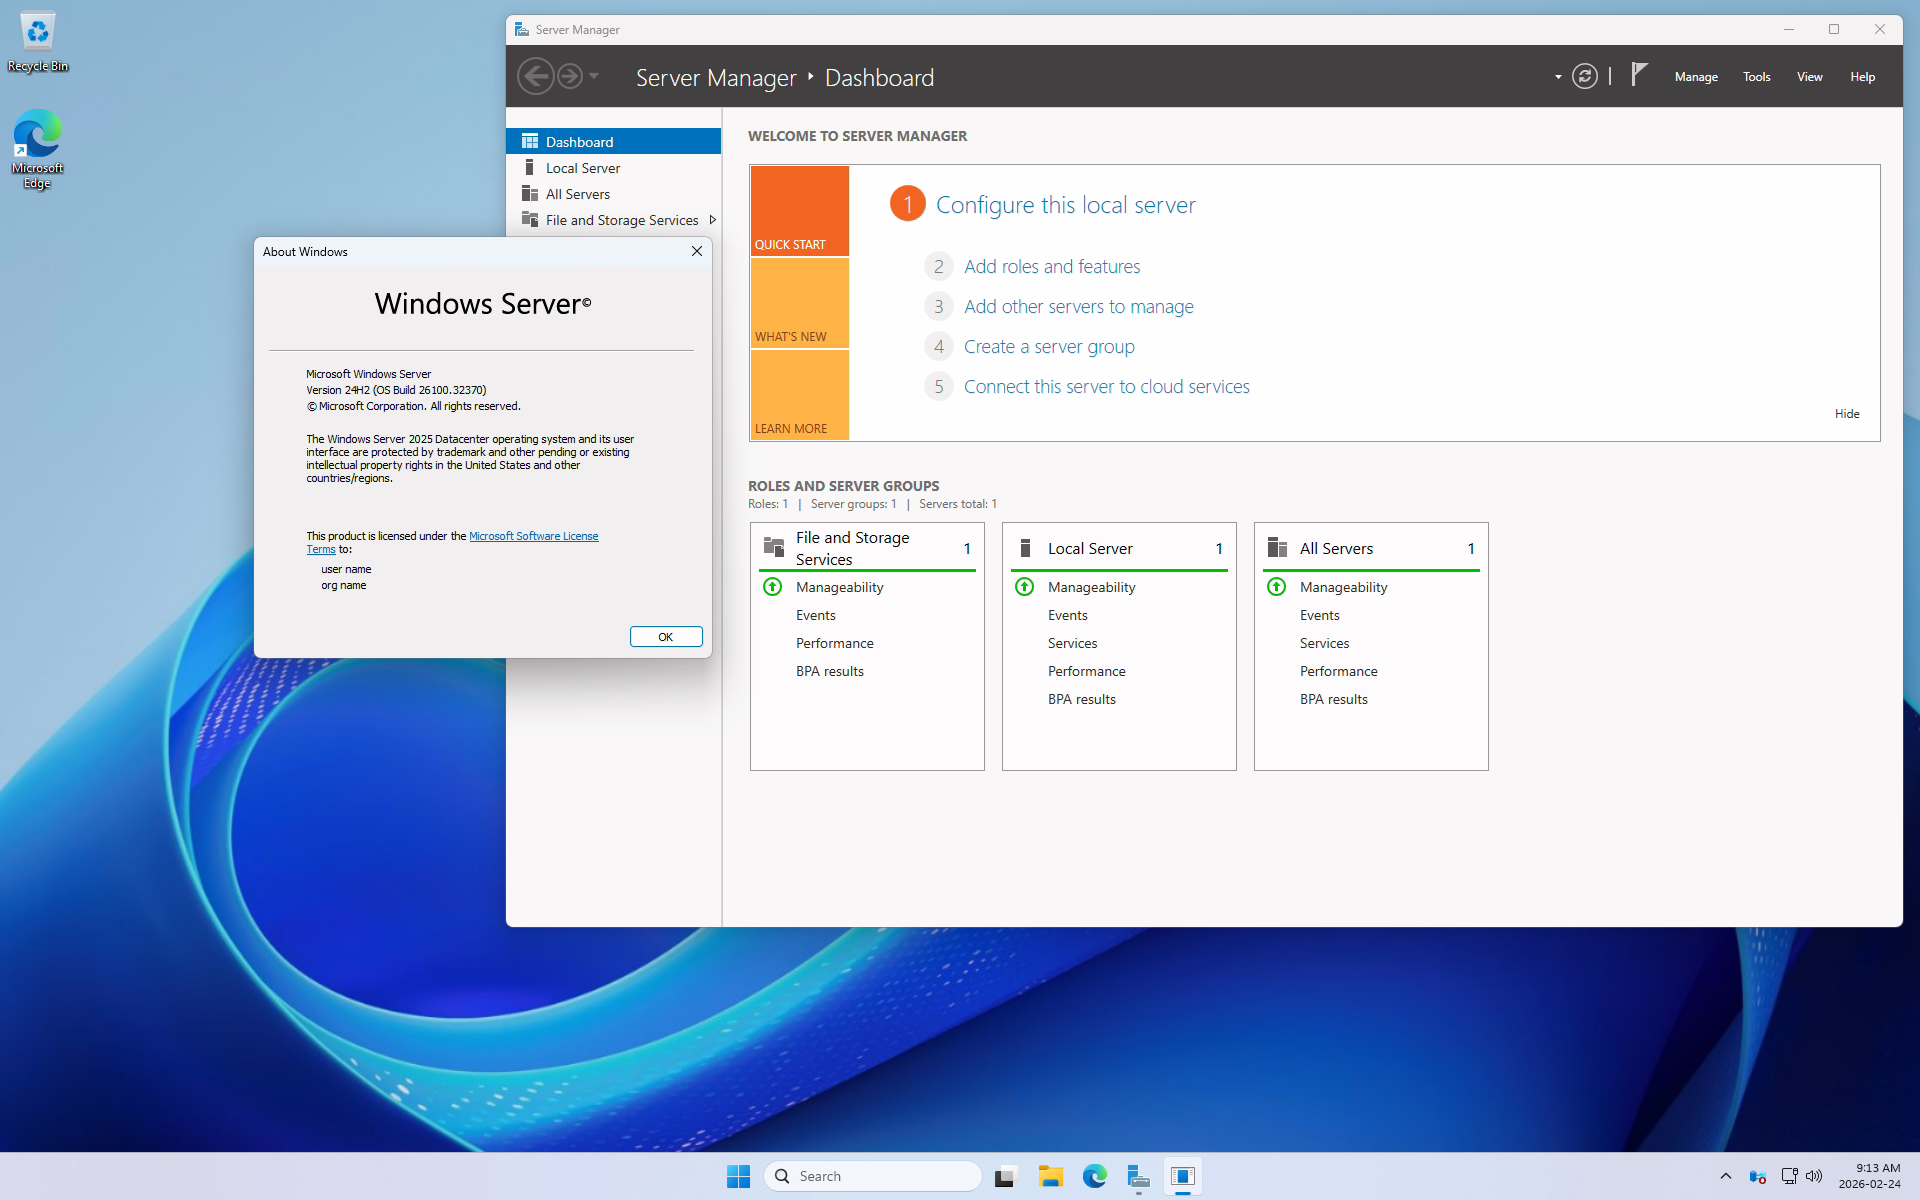Show hidden icons in the system tray
Image resolution: width=1920 pixels, height=1200 pixels.
(1725, 1176)
